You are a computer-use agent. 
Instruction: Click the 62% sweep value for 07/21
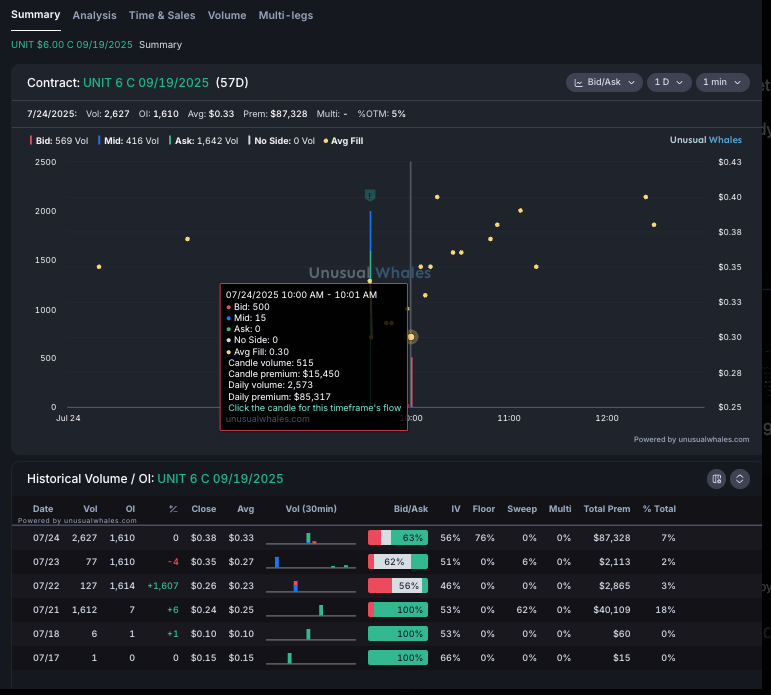tap(526, 609)
